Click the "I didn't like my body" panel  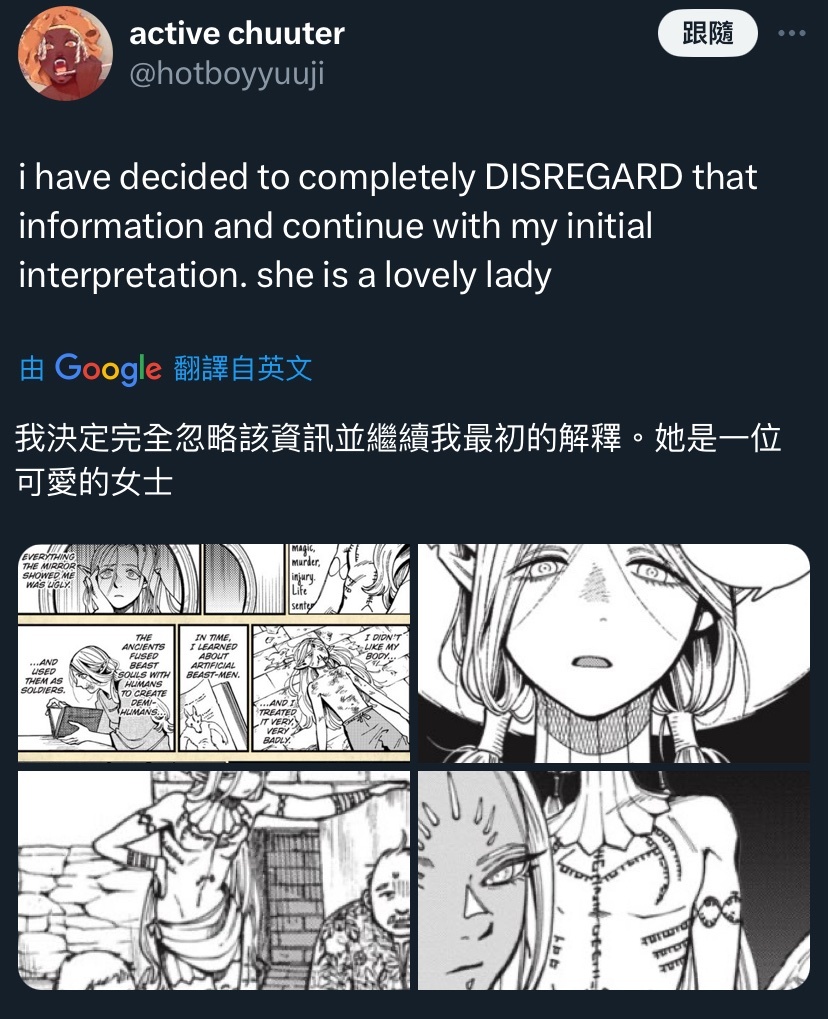click(331, 688)
